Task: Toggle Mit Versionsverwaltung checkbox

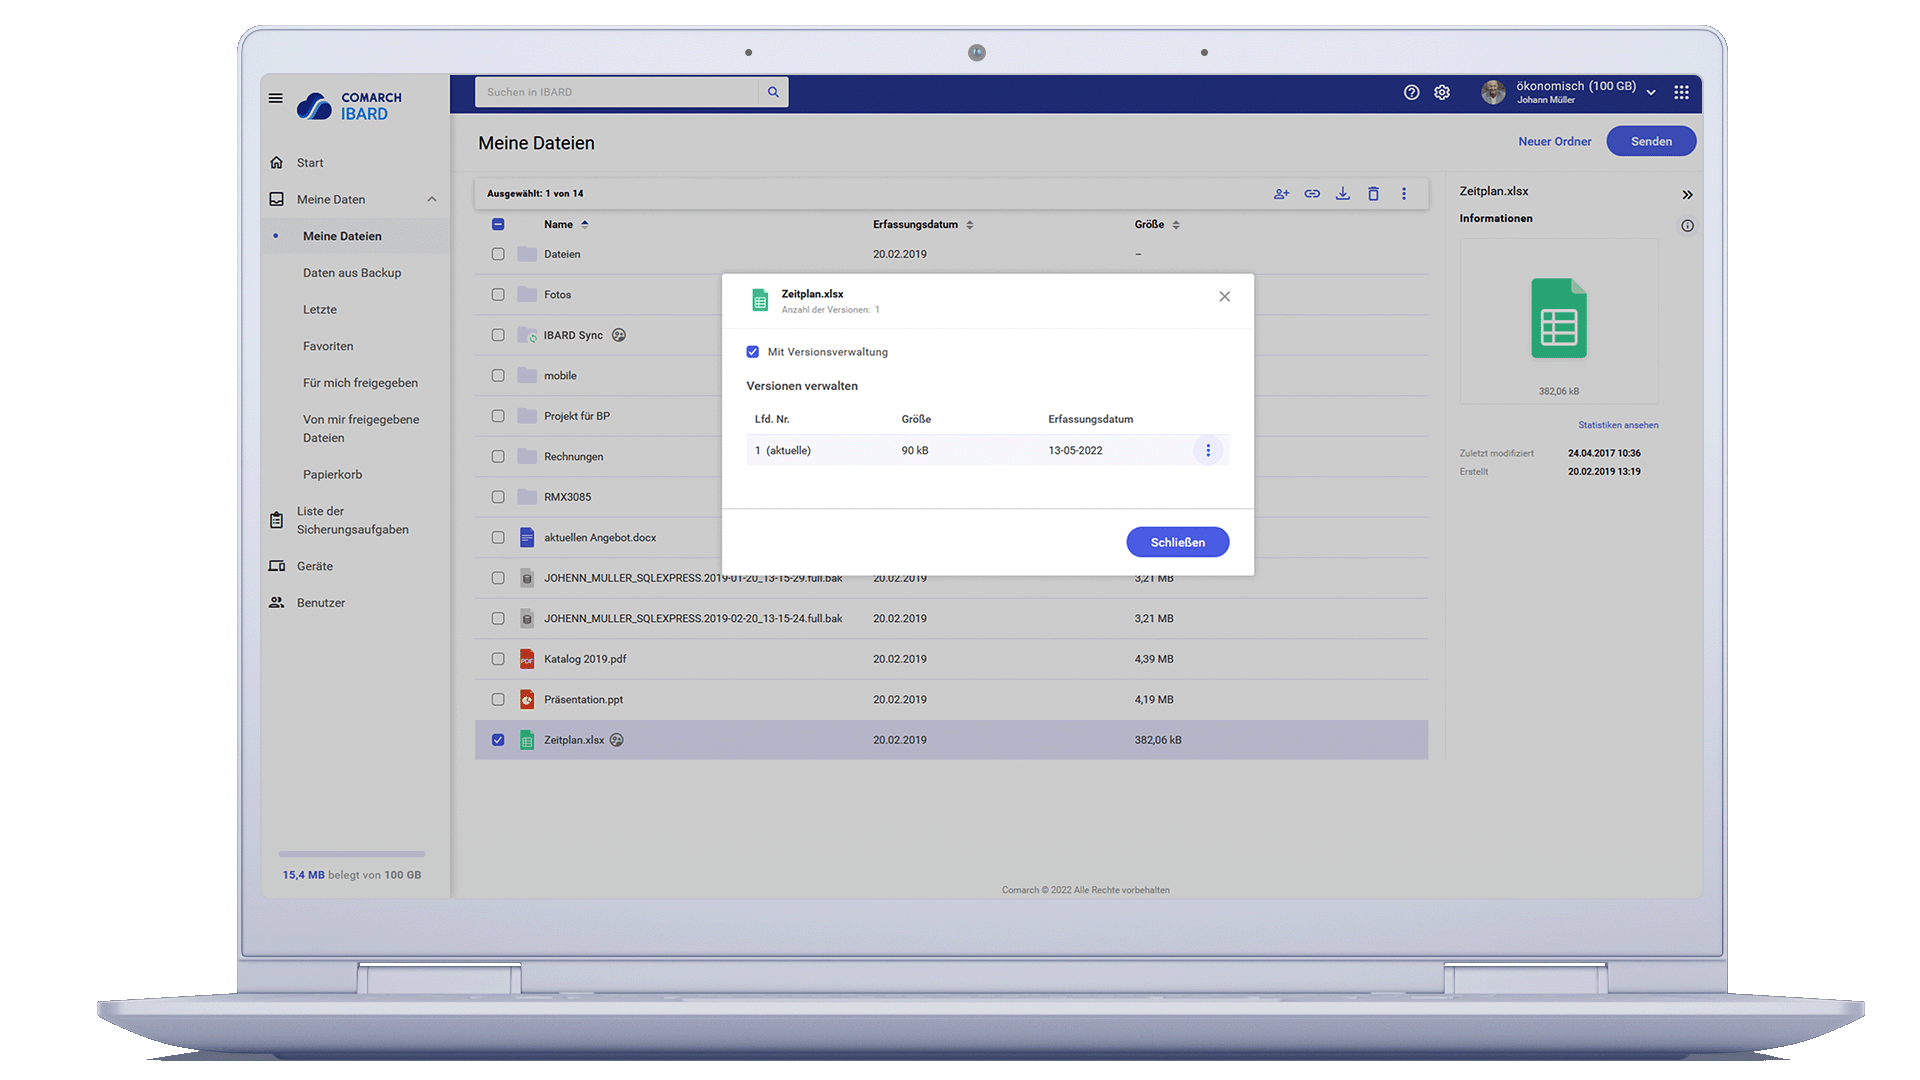Action: click(753, 352)
